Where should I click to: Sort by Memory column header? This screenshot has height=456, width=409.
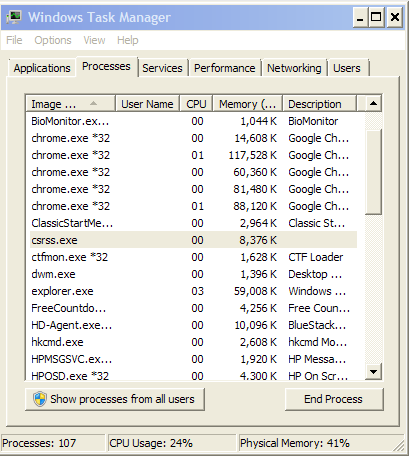[248, 104]
